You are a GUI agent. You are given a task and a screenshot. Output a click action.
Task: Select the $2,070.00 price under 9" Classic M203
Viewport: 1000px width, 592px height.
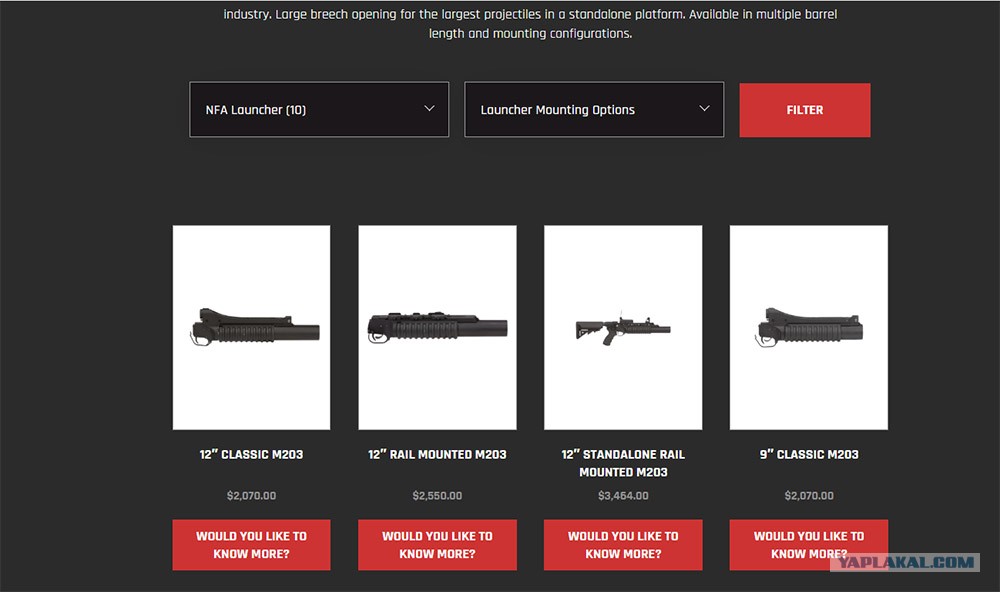click(809, 496)
